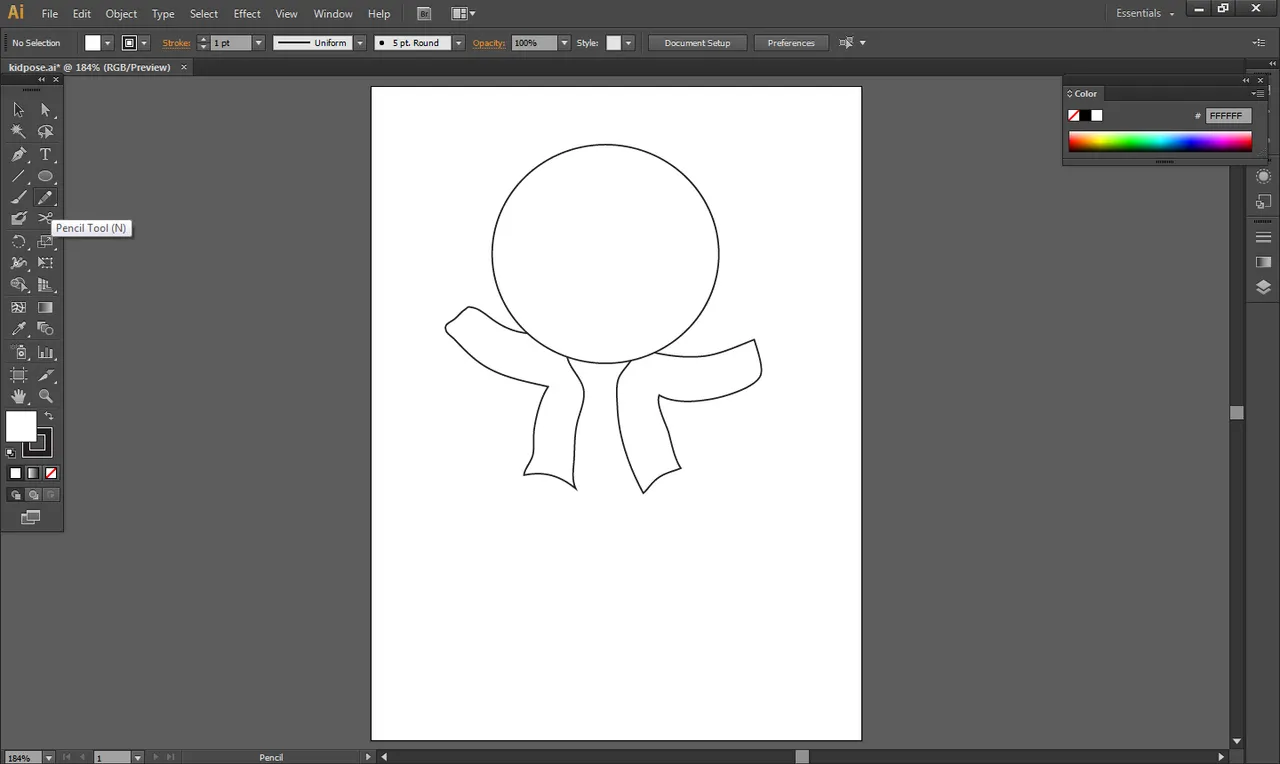Set paint mode to Color
The height and width of the screenshot is (764, 1280).
point(15,473)
